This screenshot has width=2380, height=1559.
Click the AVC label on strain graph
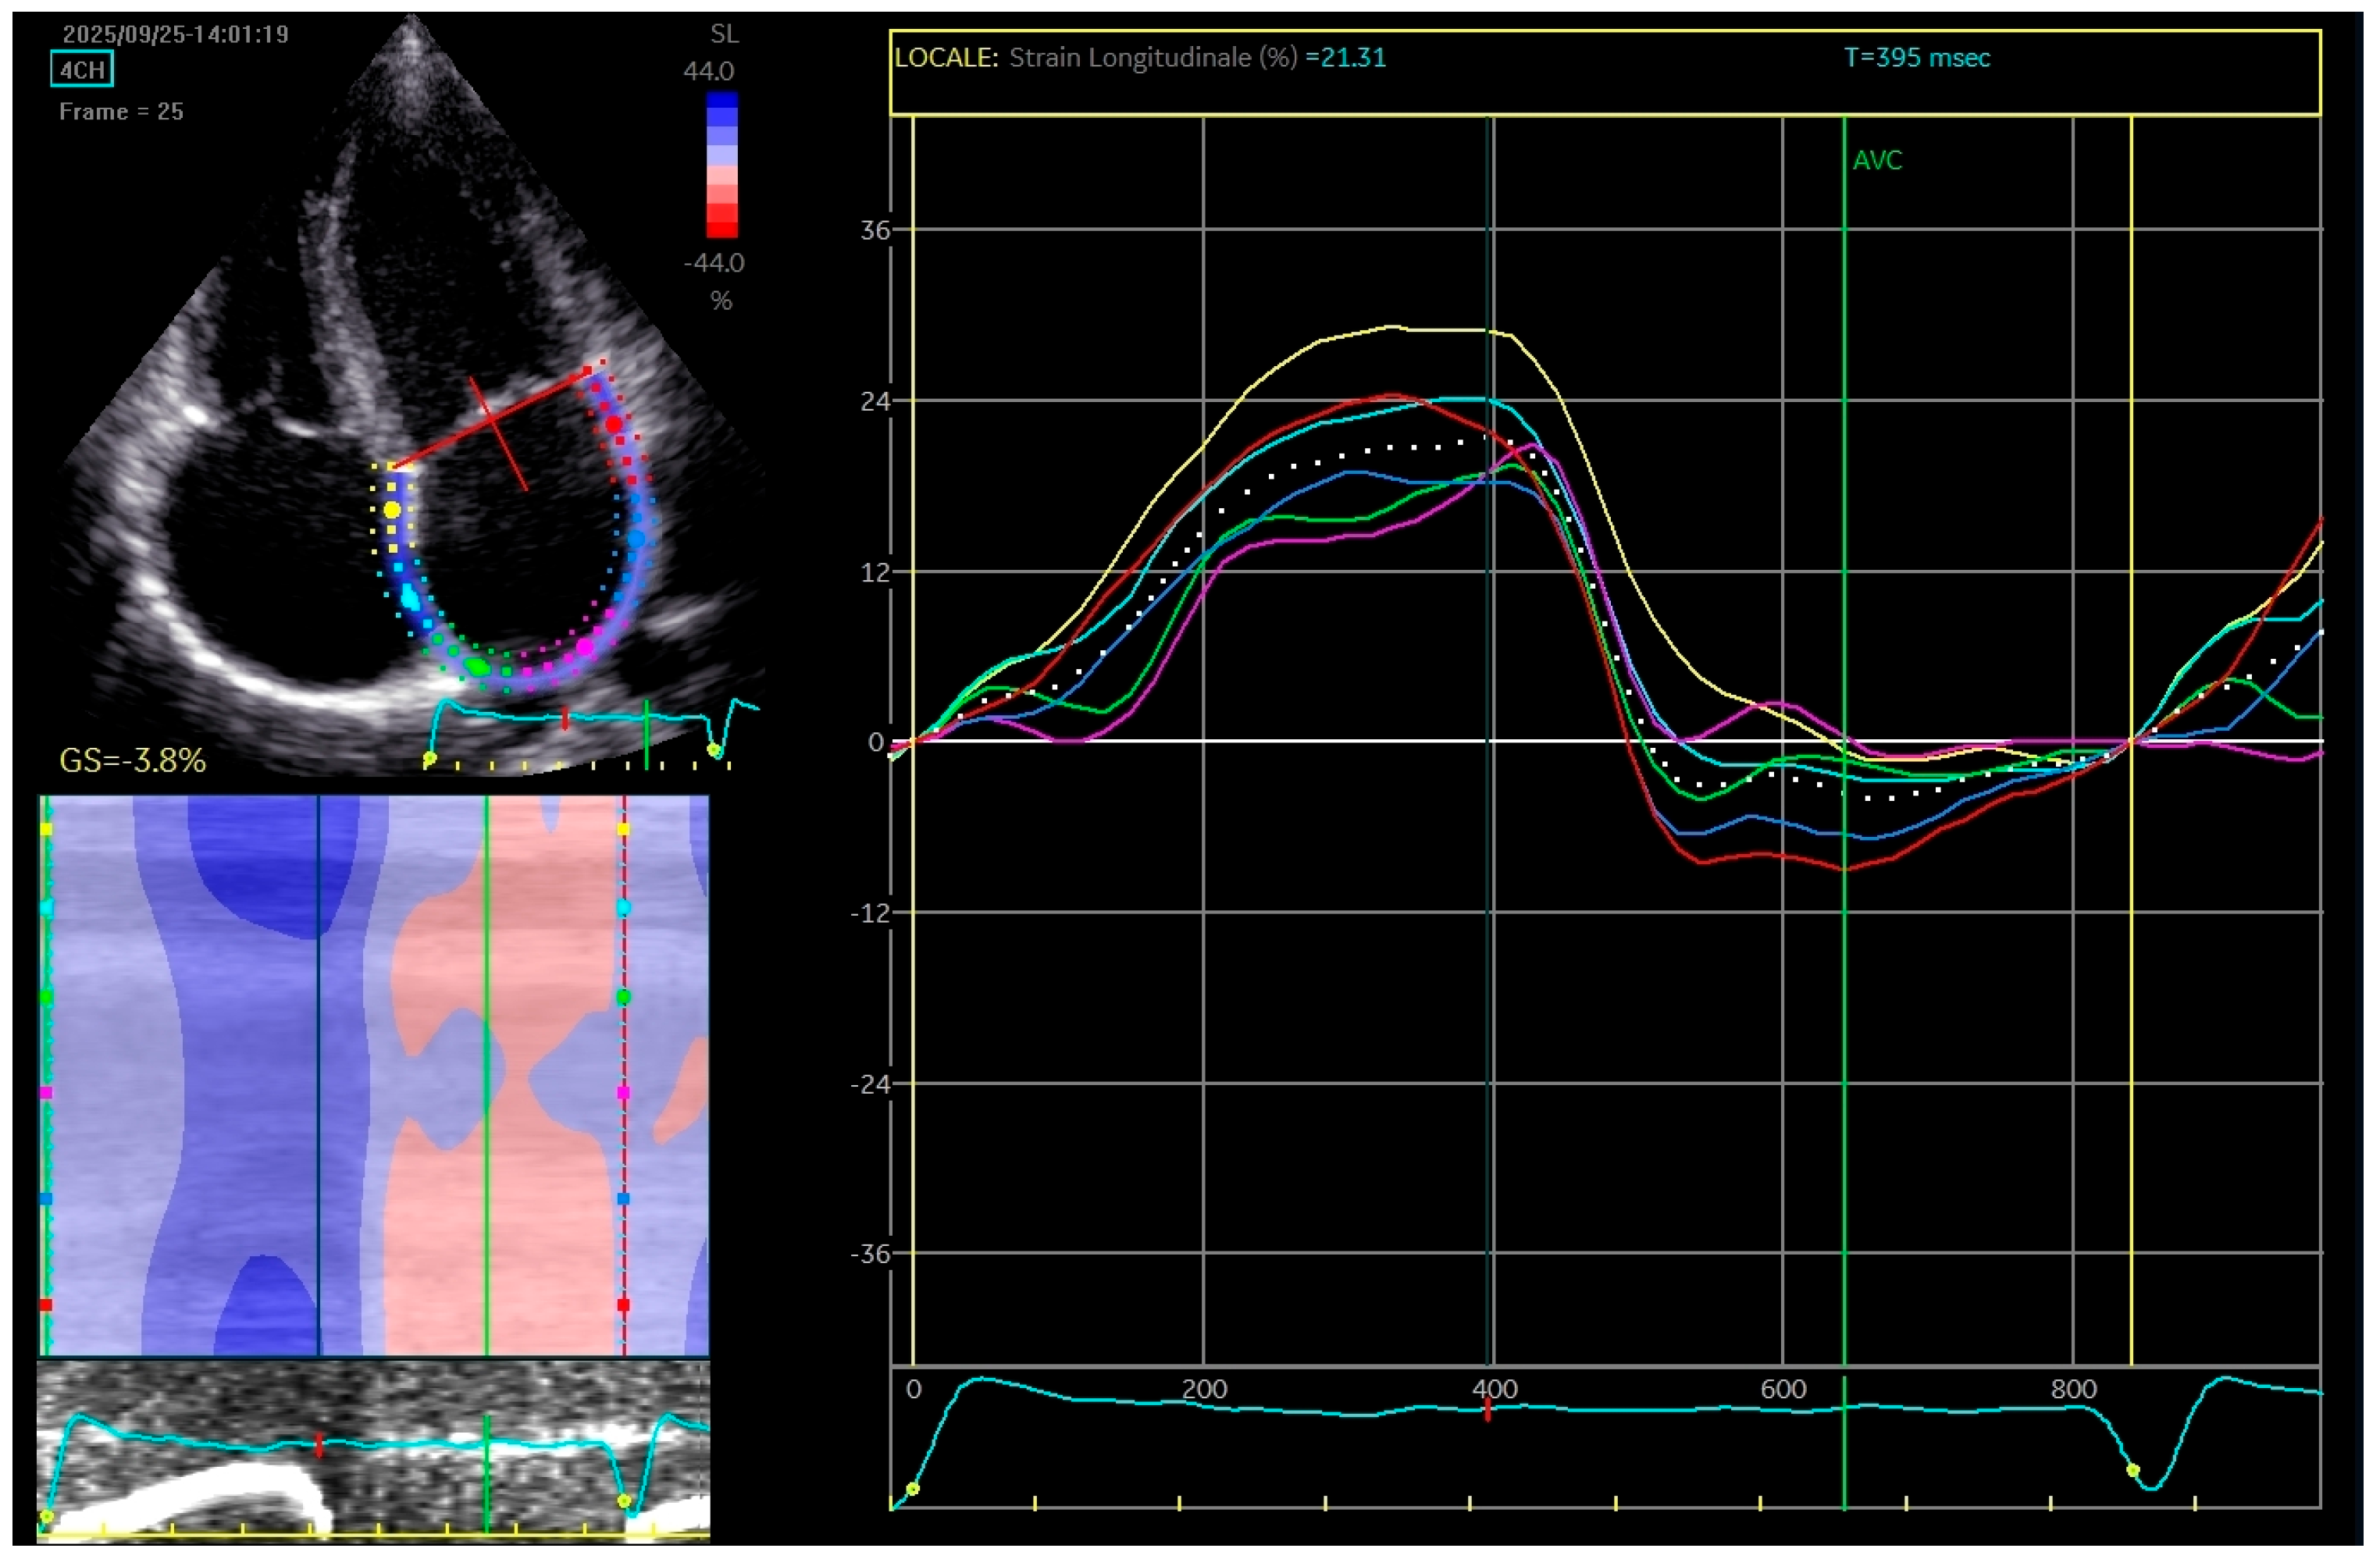[x=1877, y=160]
